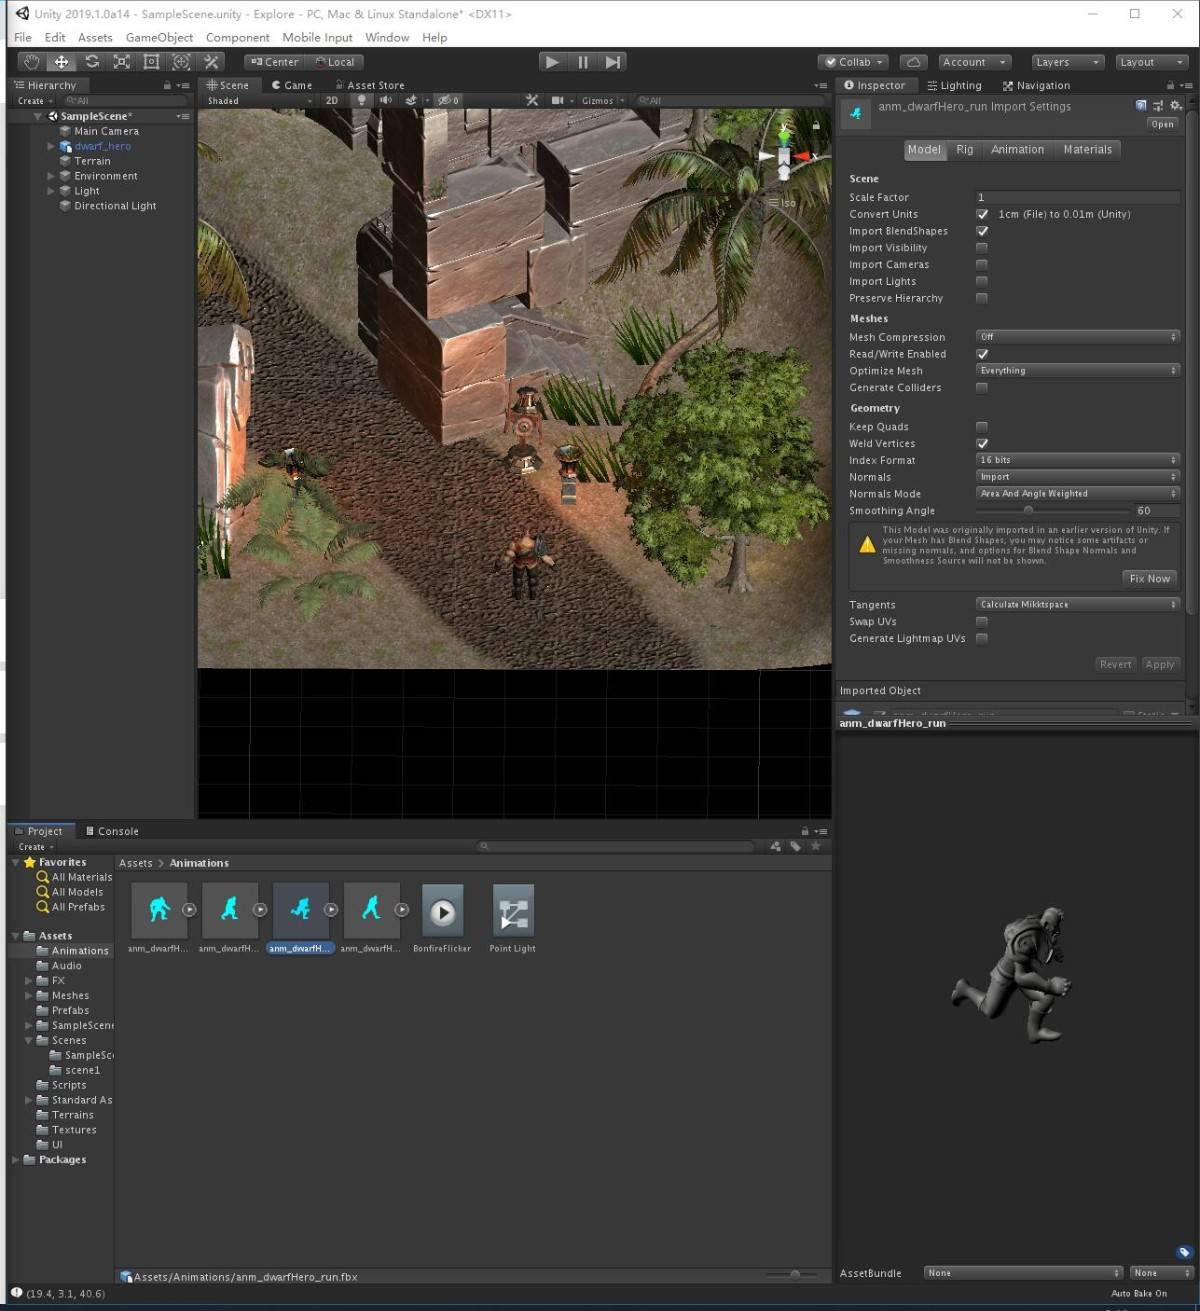Image resolution: width=1200 pixels, height=1311 pixels.
Task: Open Index Format dropdown
Action: pos(1078,460)
